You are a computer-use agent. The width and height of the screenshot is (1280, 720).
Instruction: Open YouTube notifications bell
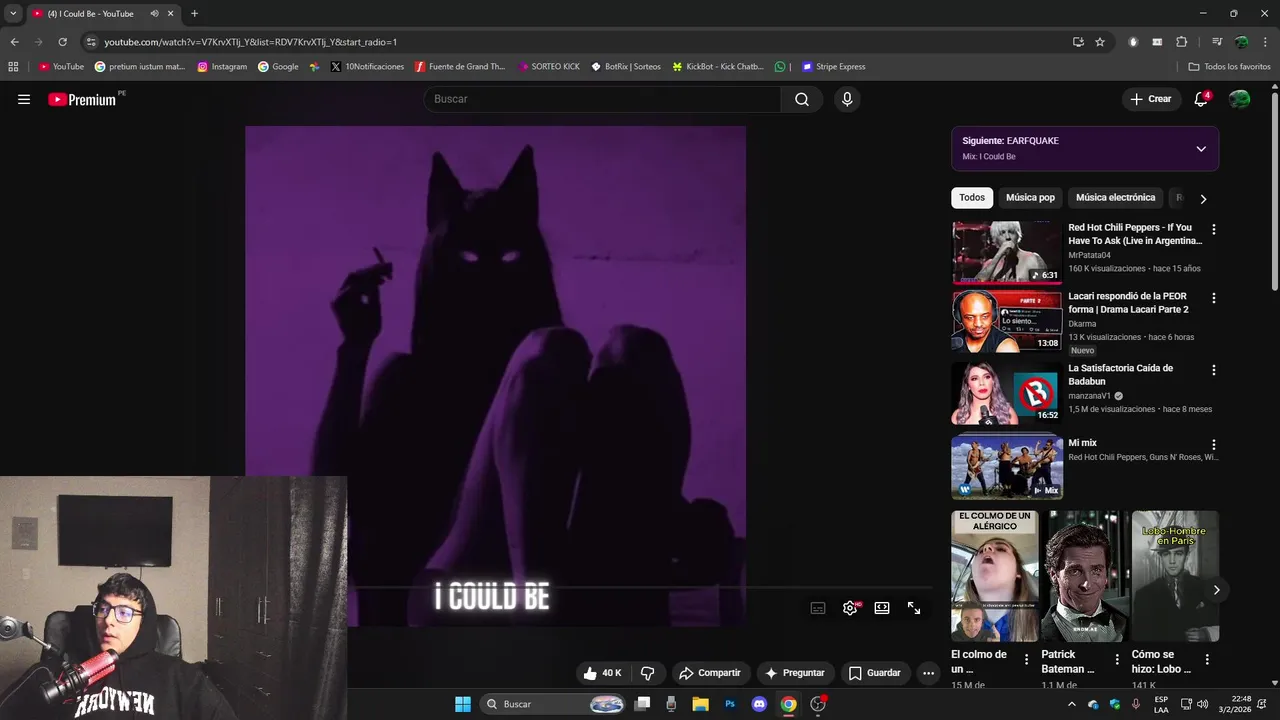(x=1201, y=99)
